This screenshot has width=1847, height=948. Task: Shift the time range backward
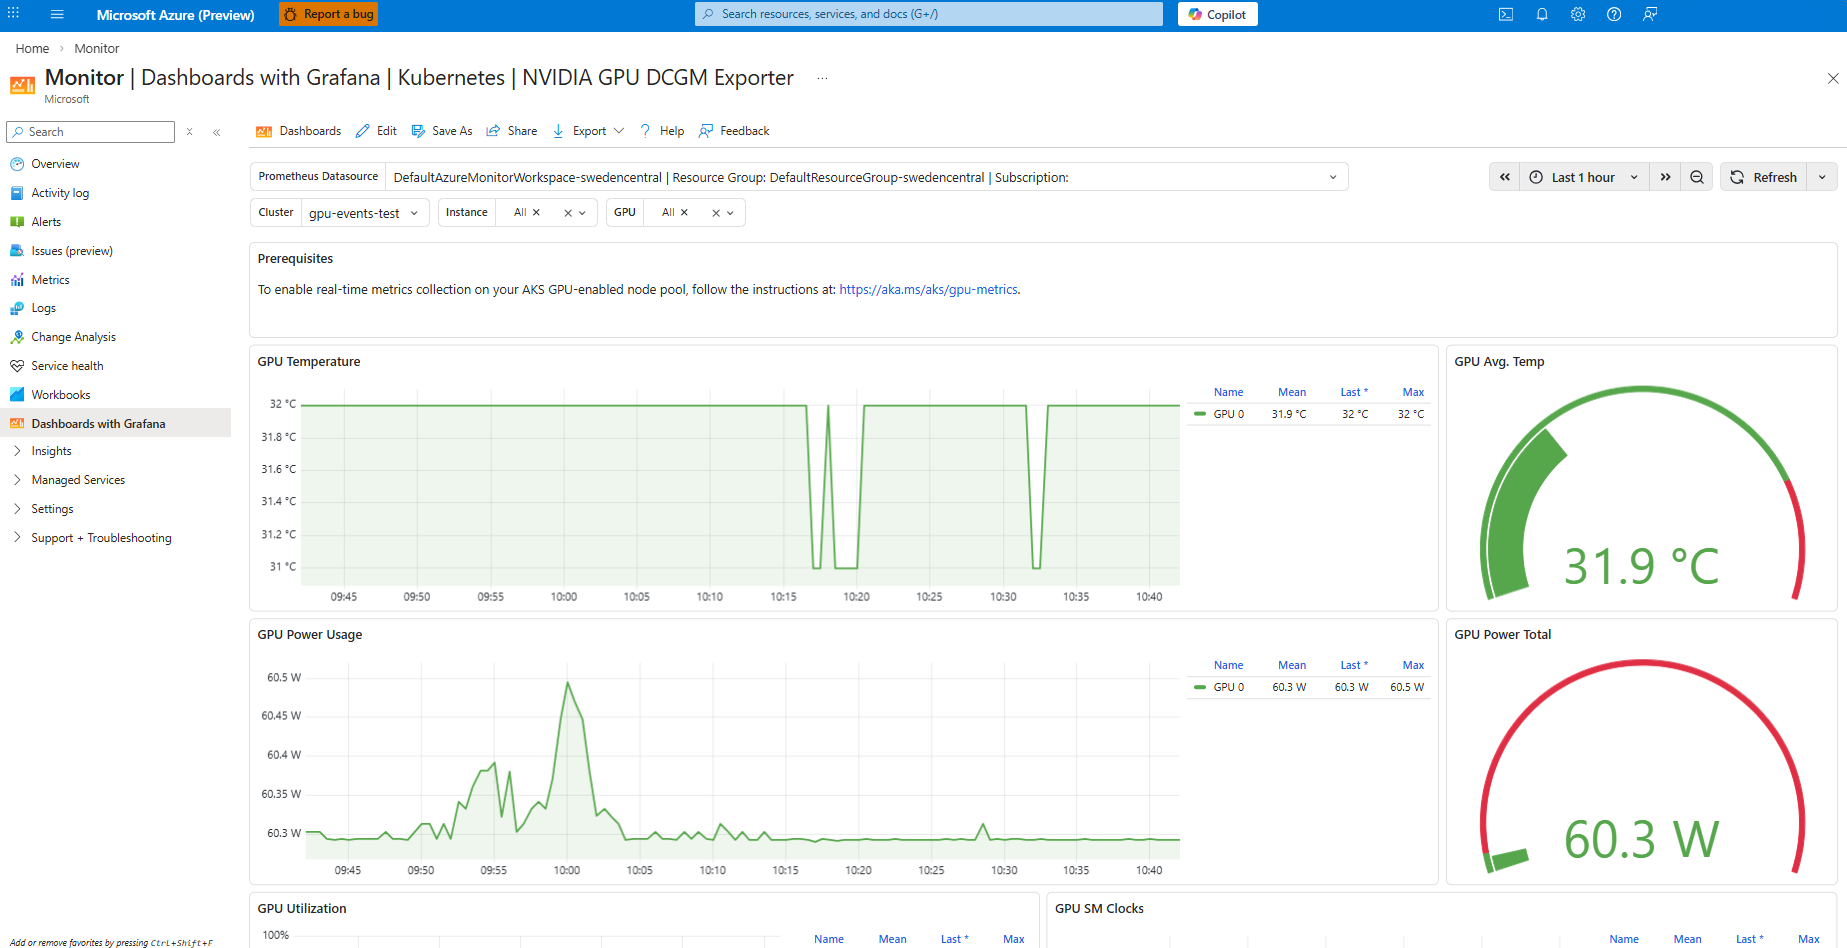1505,177
